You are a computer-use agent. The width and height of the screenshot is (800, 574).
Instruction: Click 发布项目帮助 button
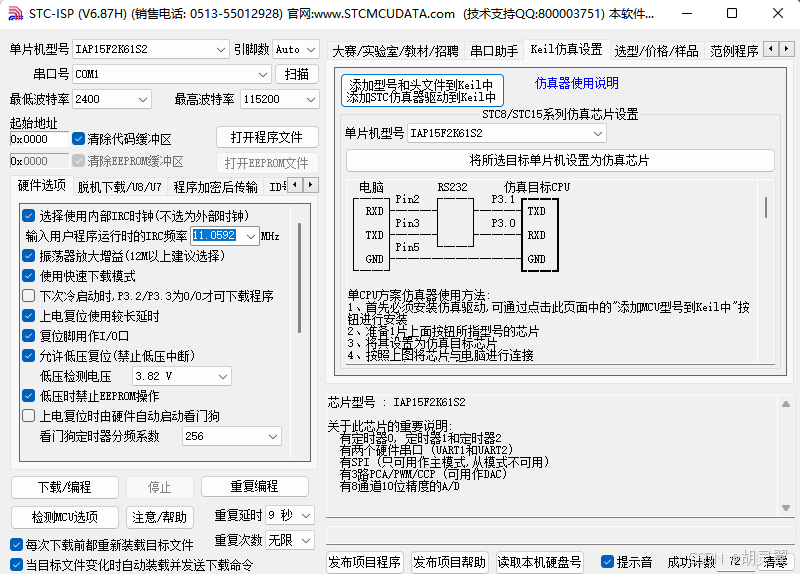449,562
